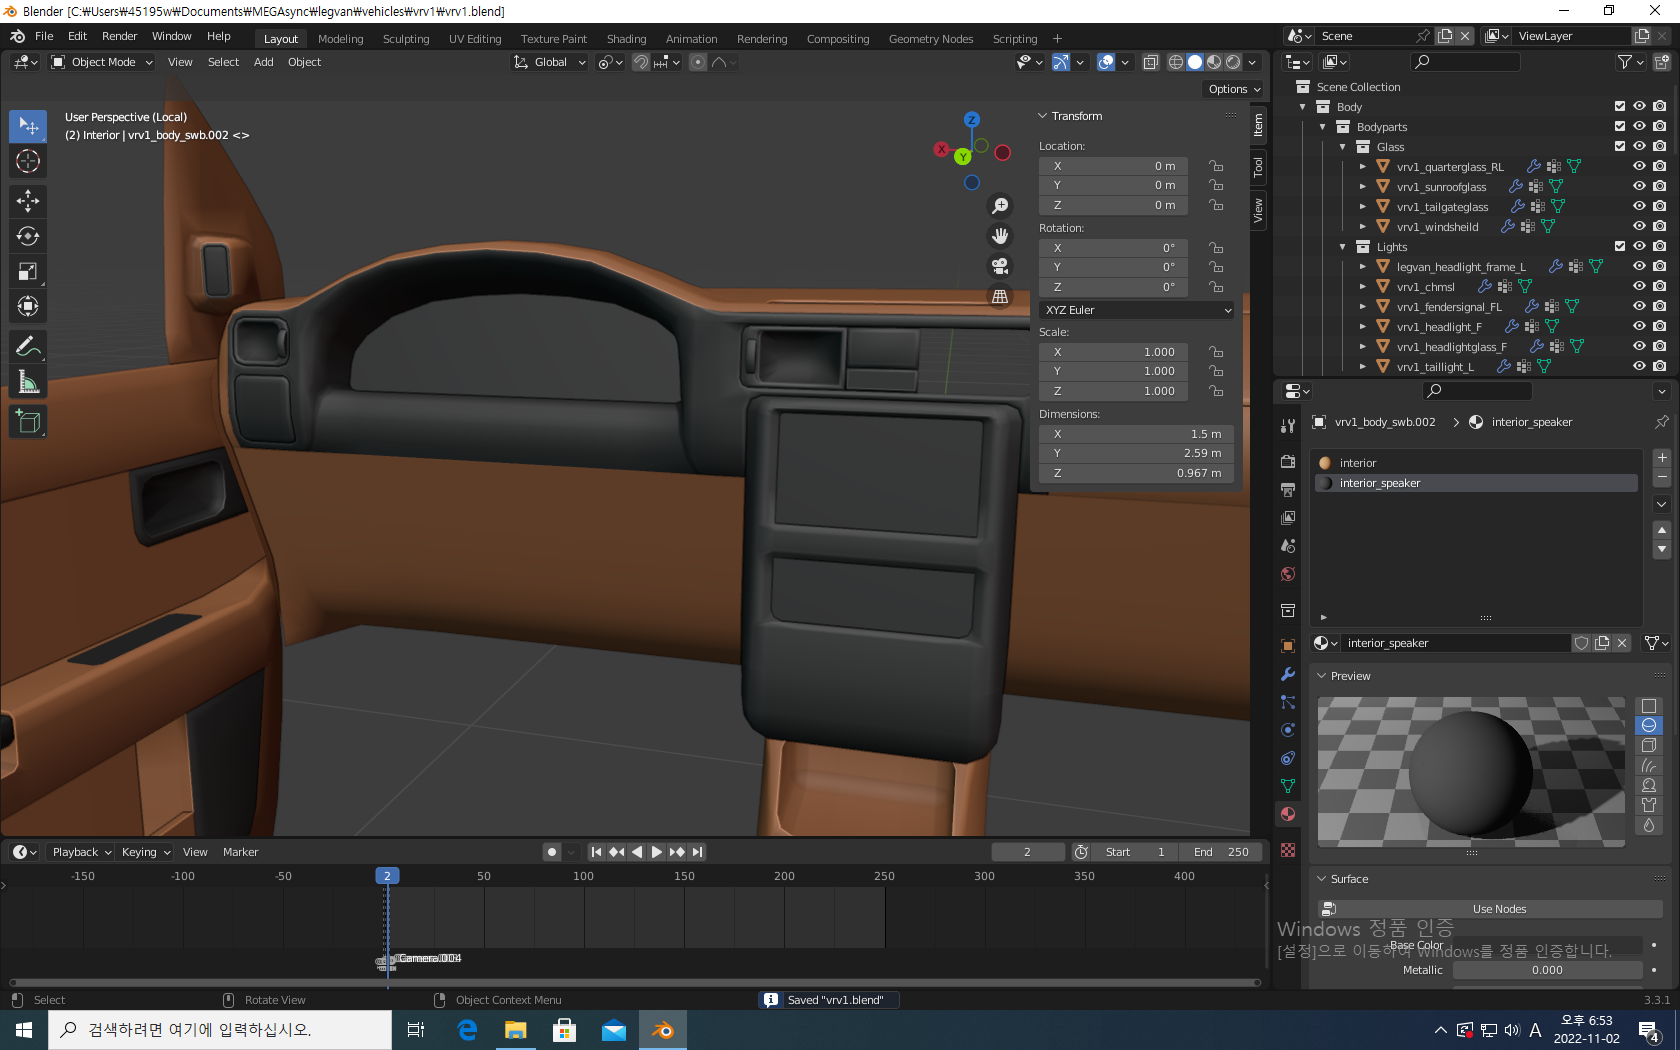This screenshot has height=1050, width=1680.
Task: Activate the Annotate tool
Action: click(x=28, y=347)
